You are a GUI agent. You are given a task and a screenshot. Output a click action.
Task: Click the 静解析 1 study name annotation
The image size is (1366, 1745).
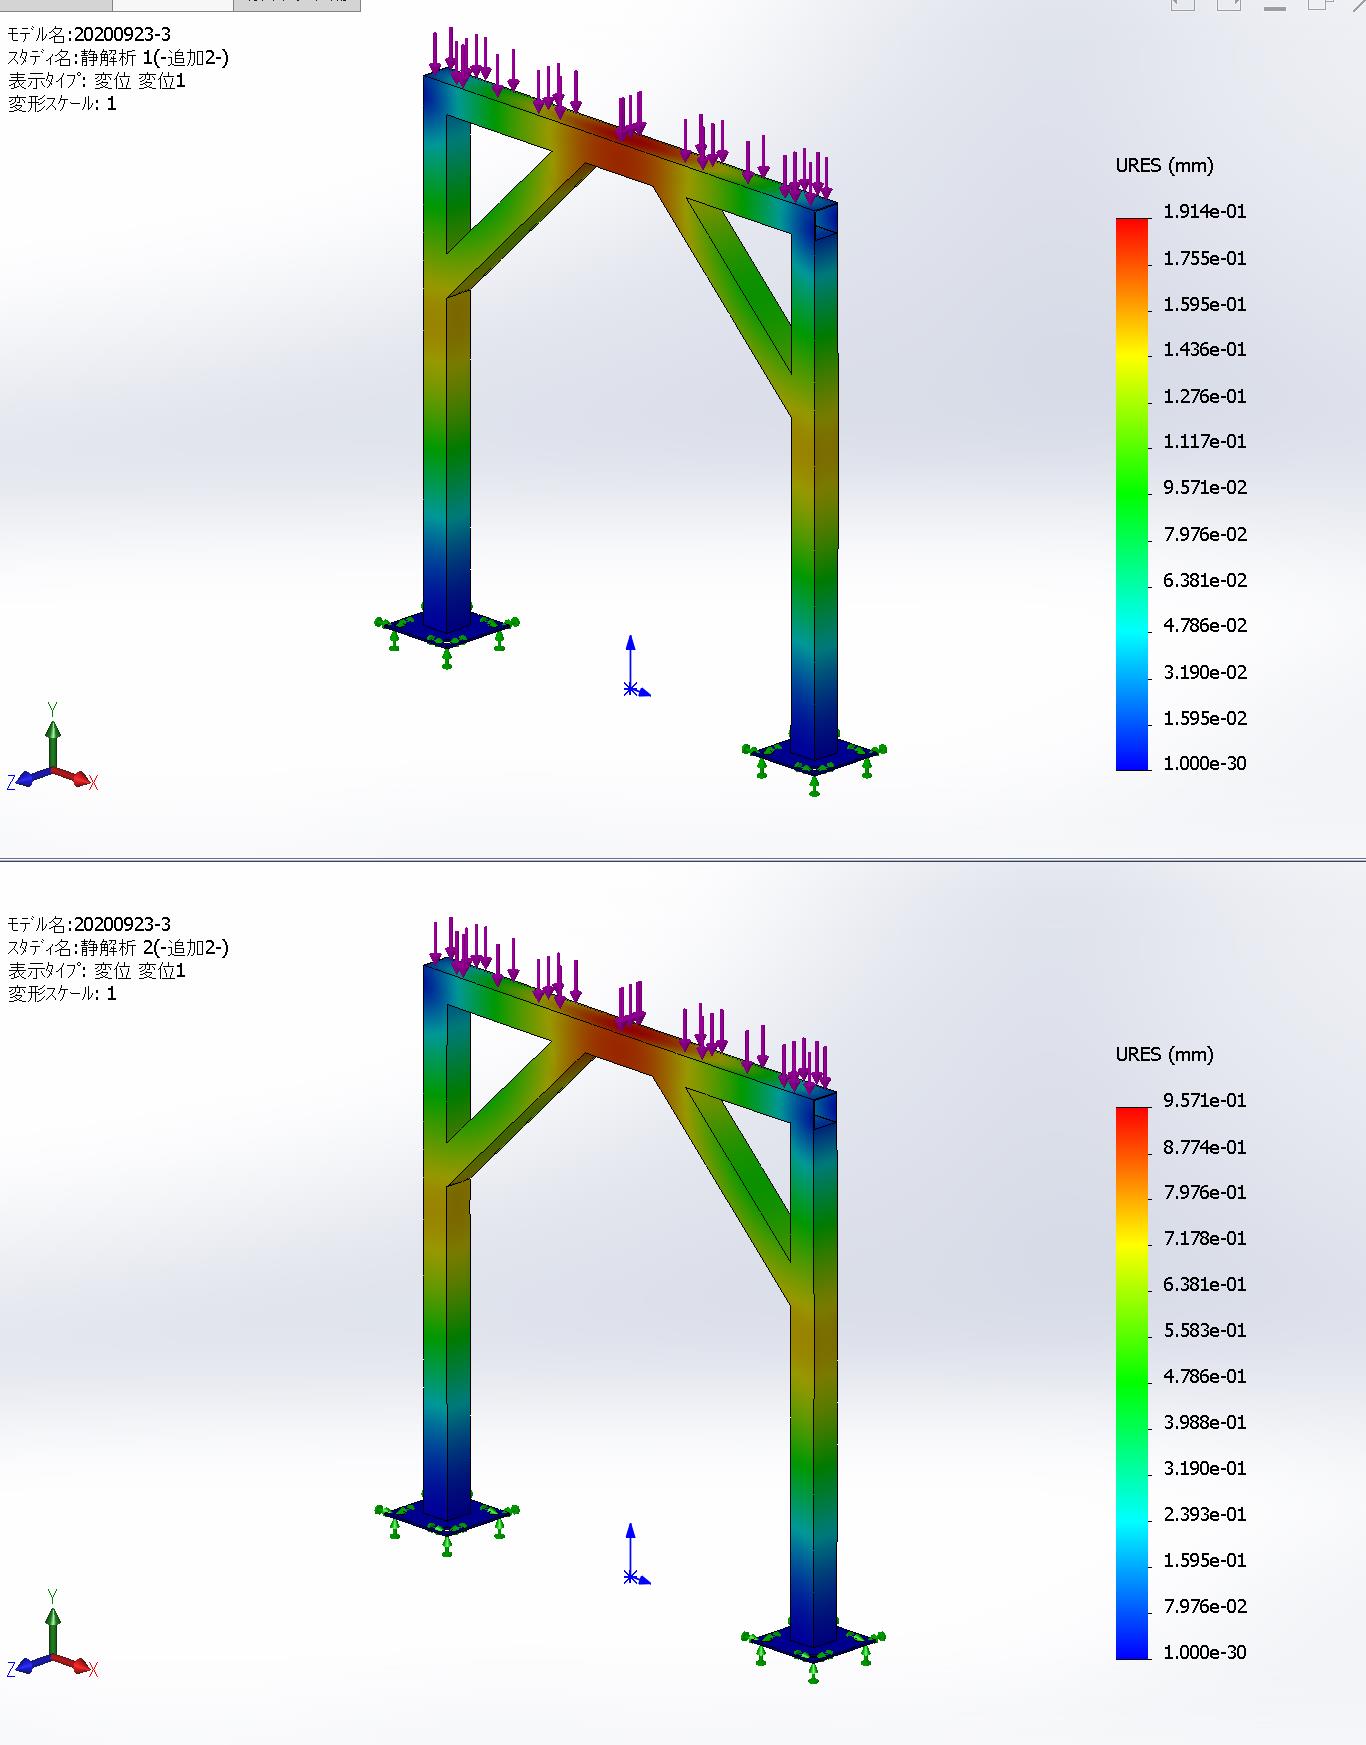coord(118,58)
